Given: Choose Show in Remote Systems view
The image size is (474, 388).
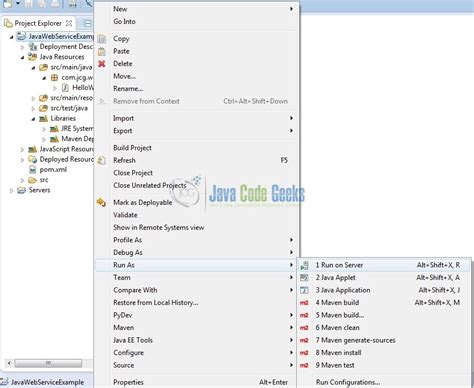Looking at the screenshot, I should click(x=197, y=228).
